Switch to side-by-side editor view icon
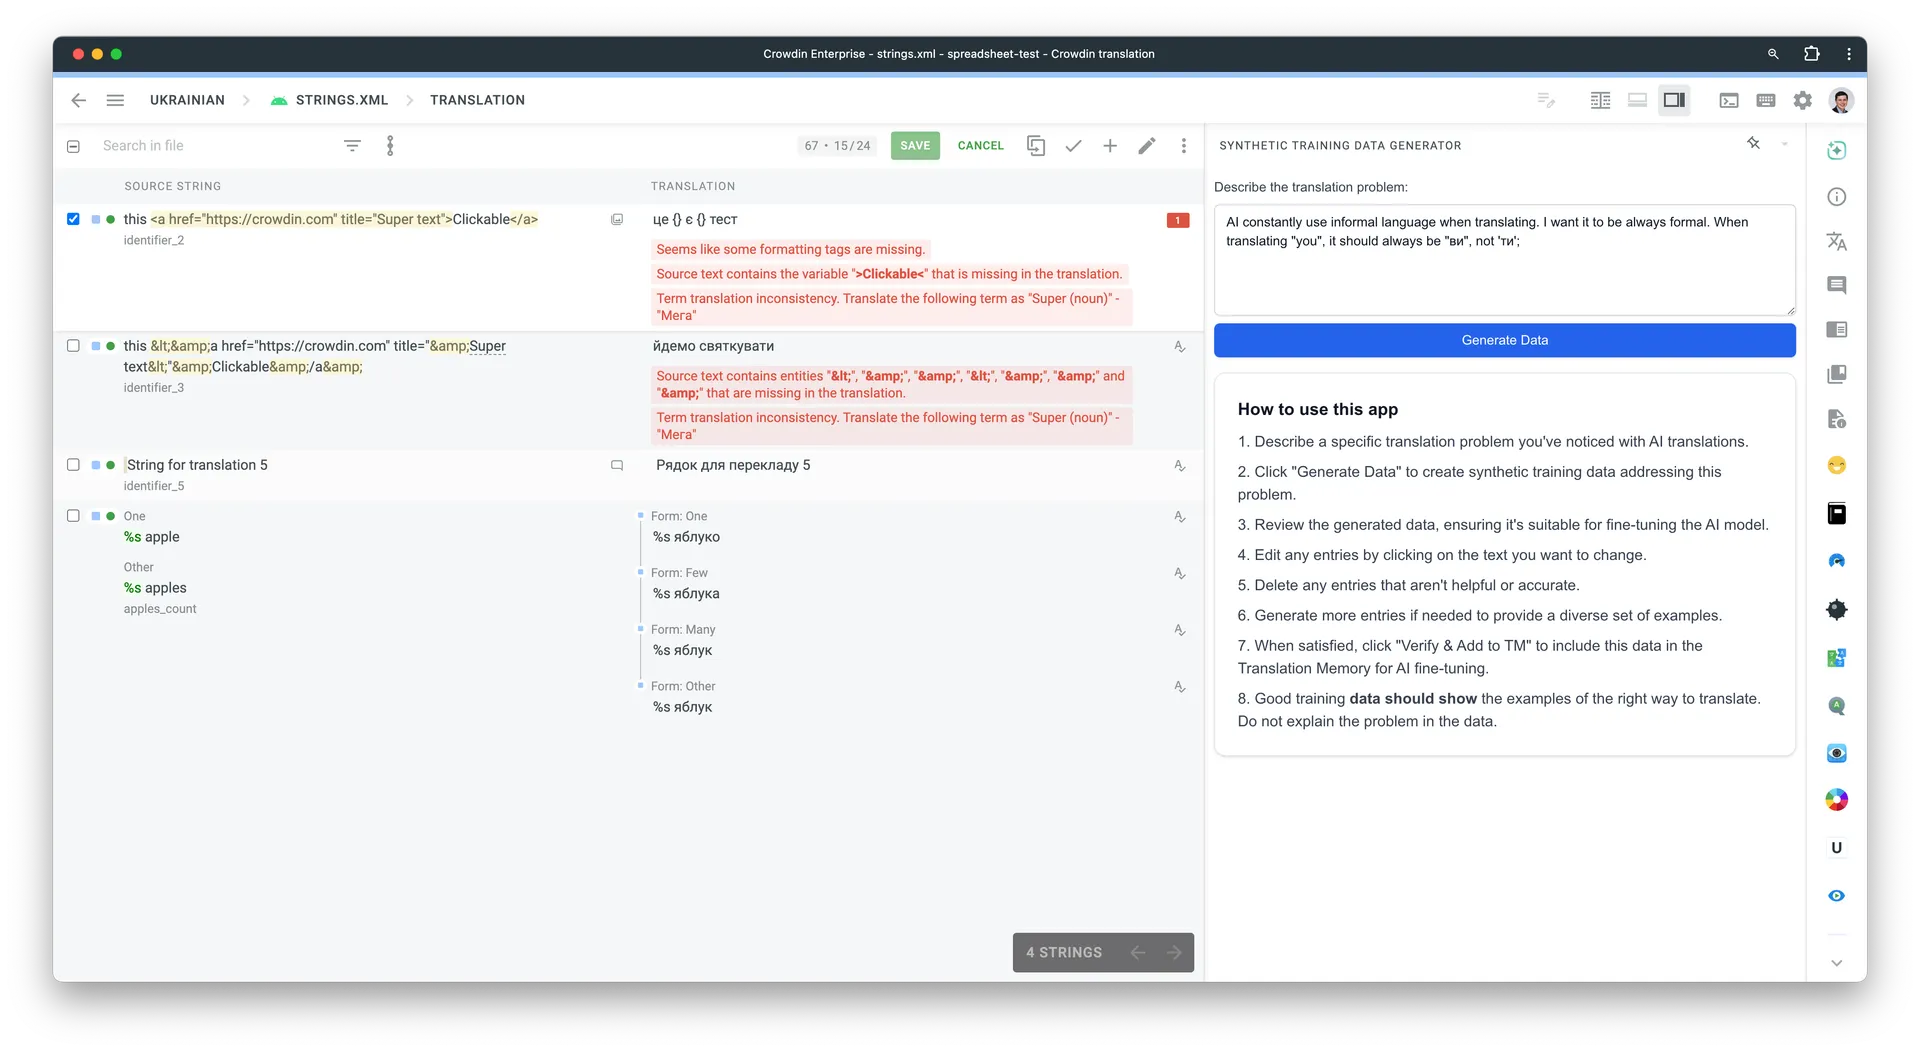 tap(1600, 100)
